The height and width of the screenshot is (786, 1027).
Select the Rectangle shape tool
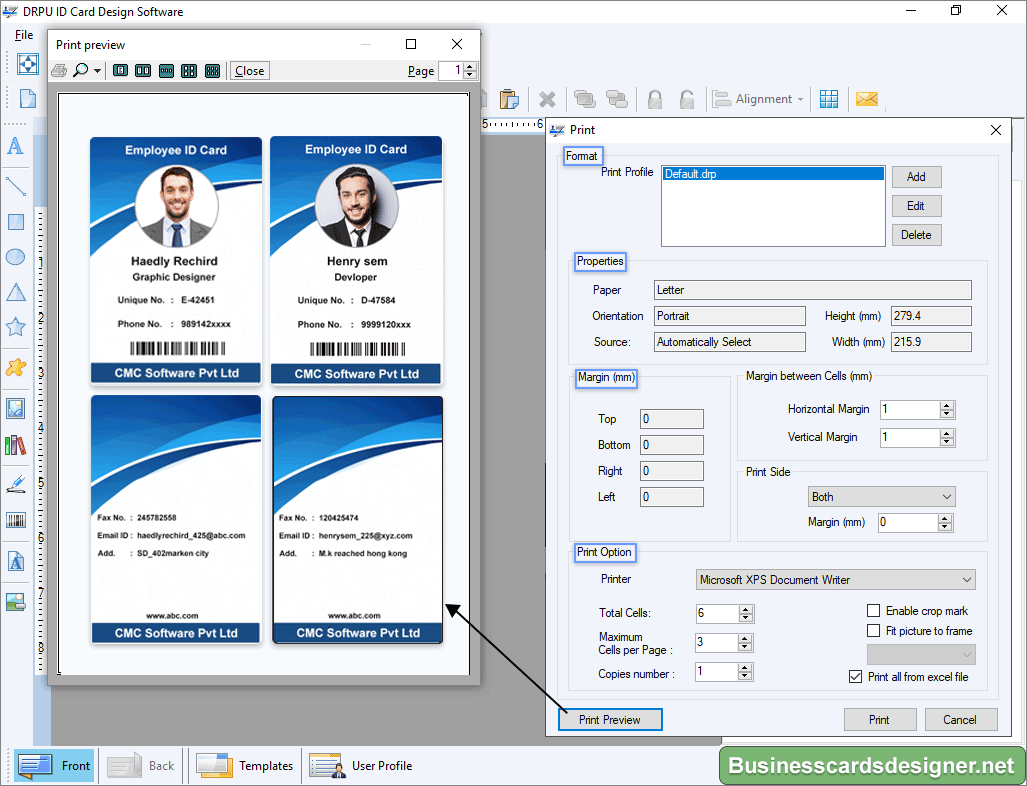16,222
